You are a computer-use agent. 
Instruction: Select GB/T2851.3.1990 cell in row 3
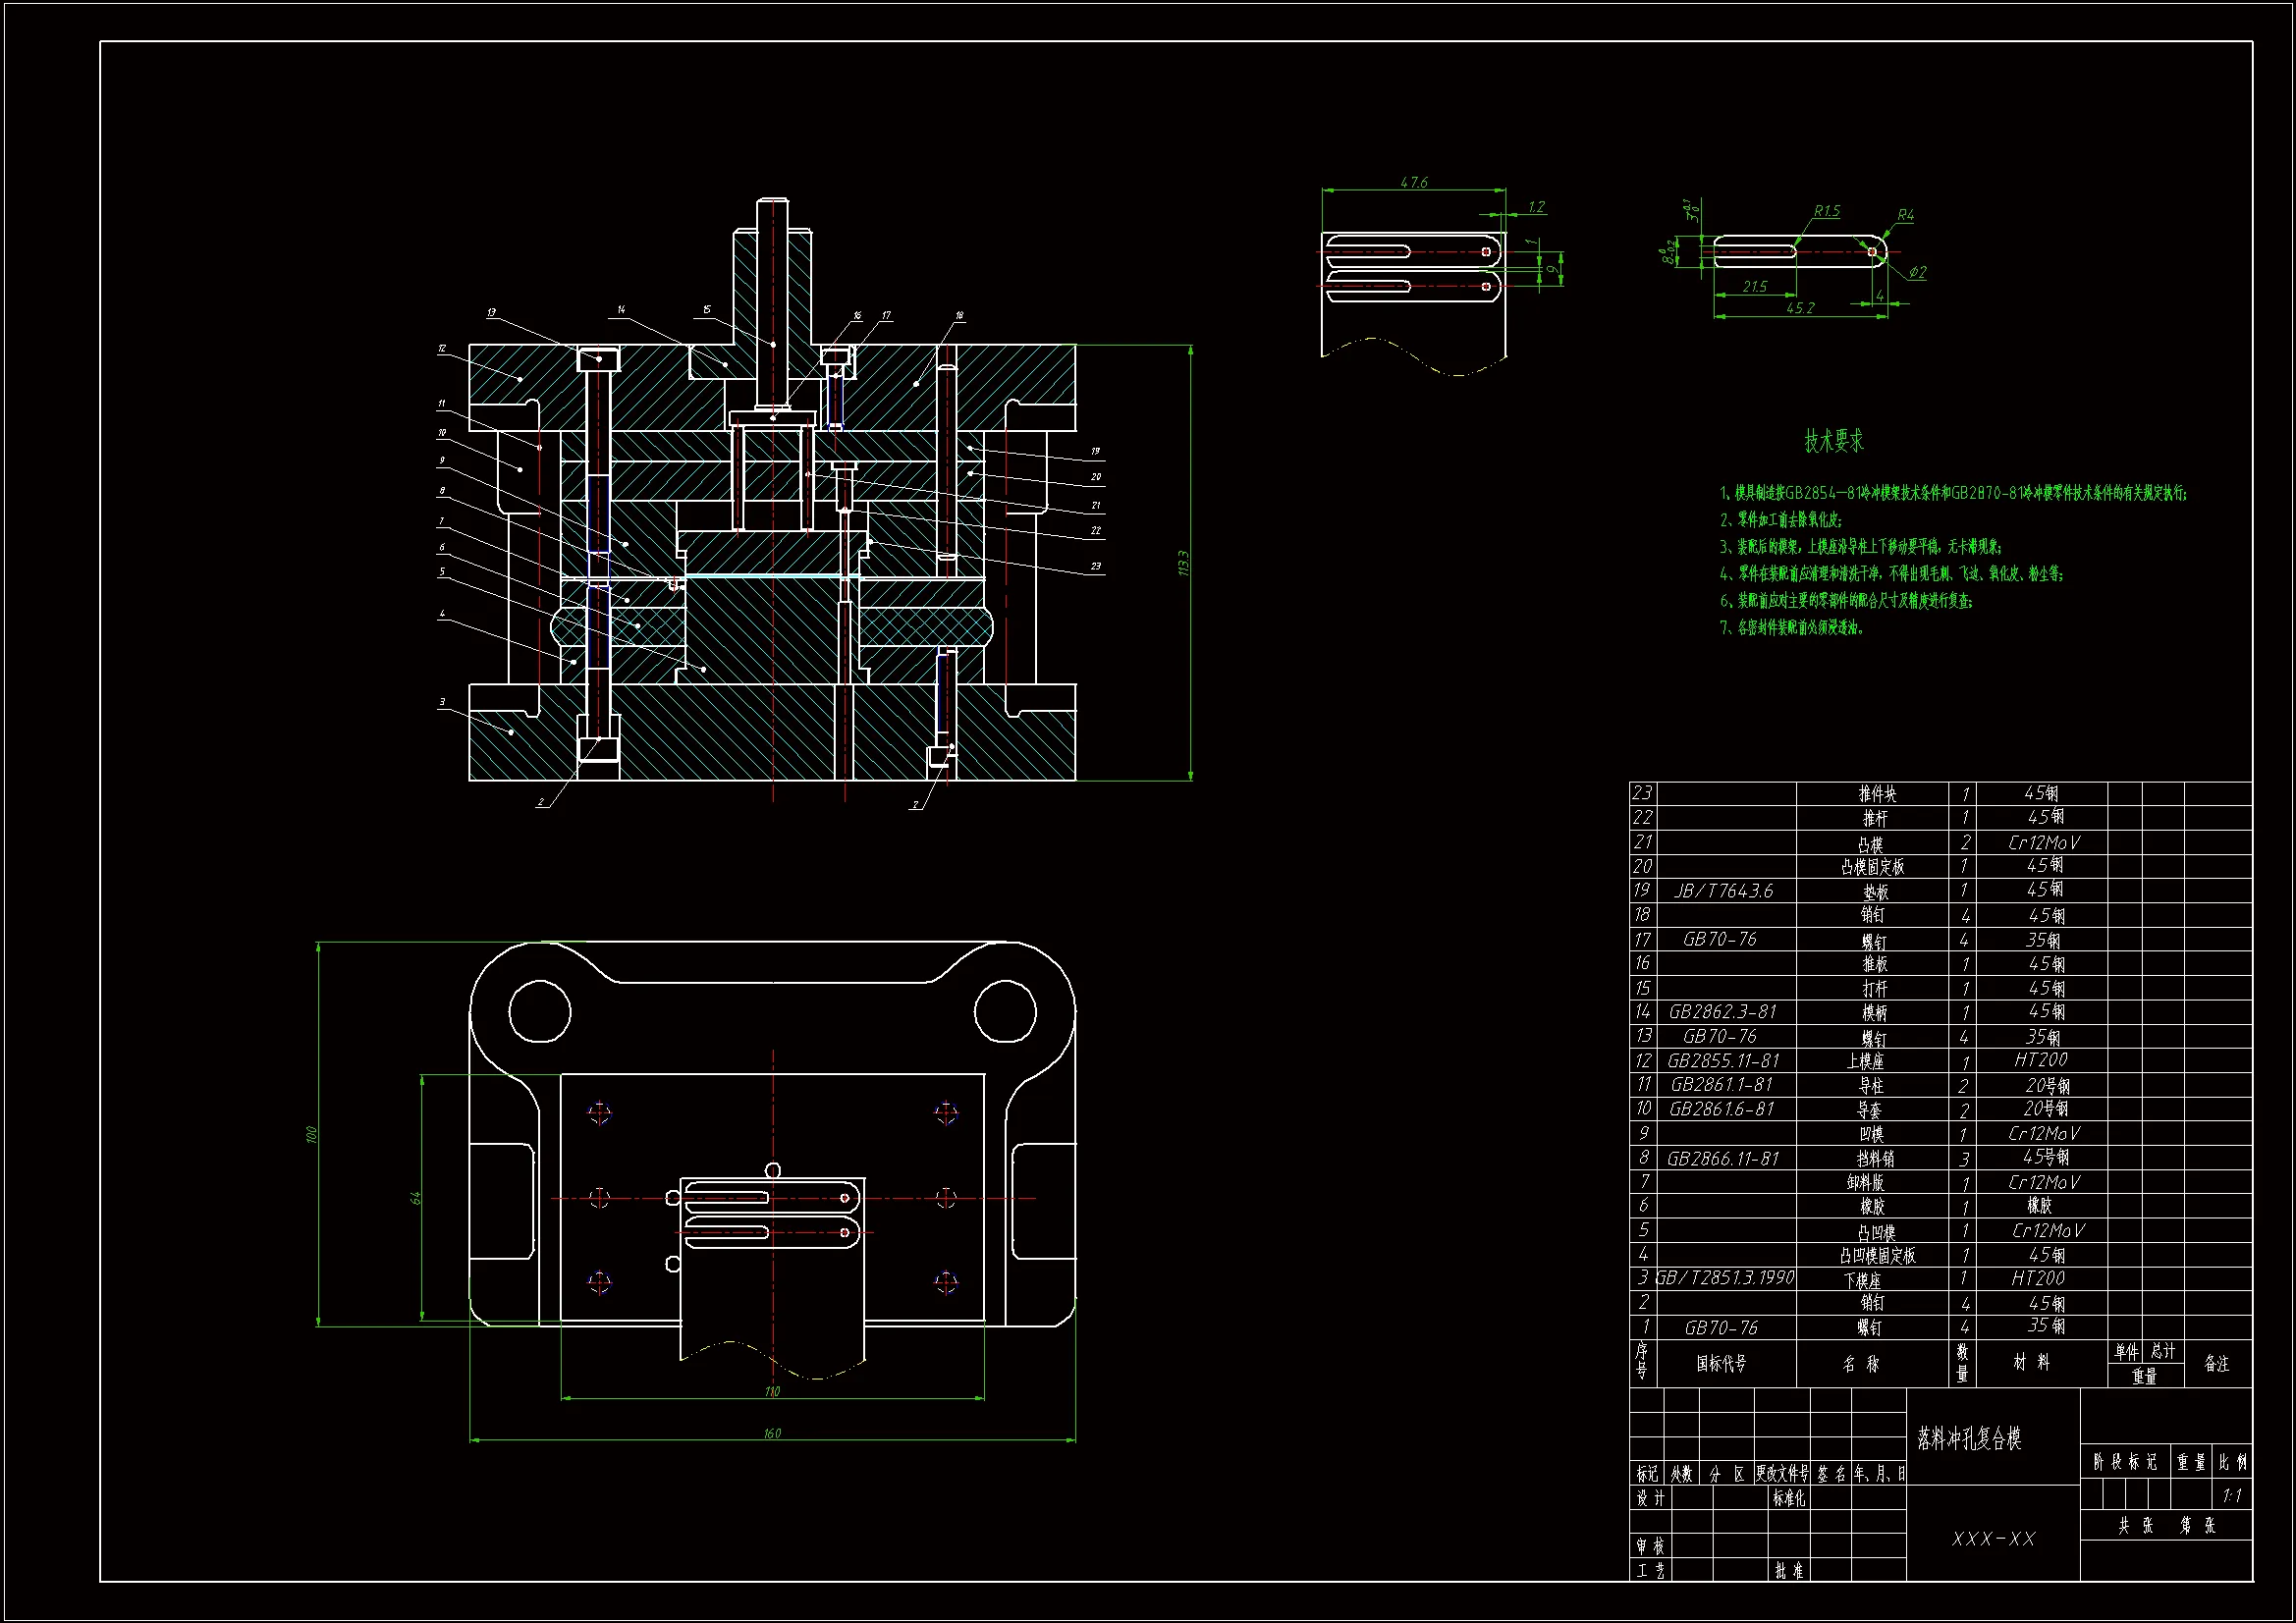pyautogui.click(x=1725, y=1278)
